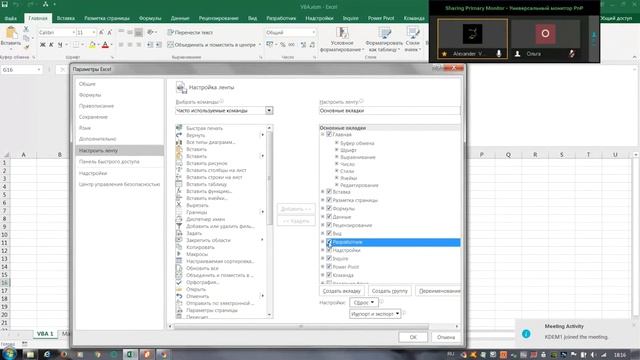Toggle the Power Pivot checkbox
Screen dimensions: 640x360
tap(329, 267)
